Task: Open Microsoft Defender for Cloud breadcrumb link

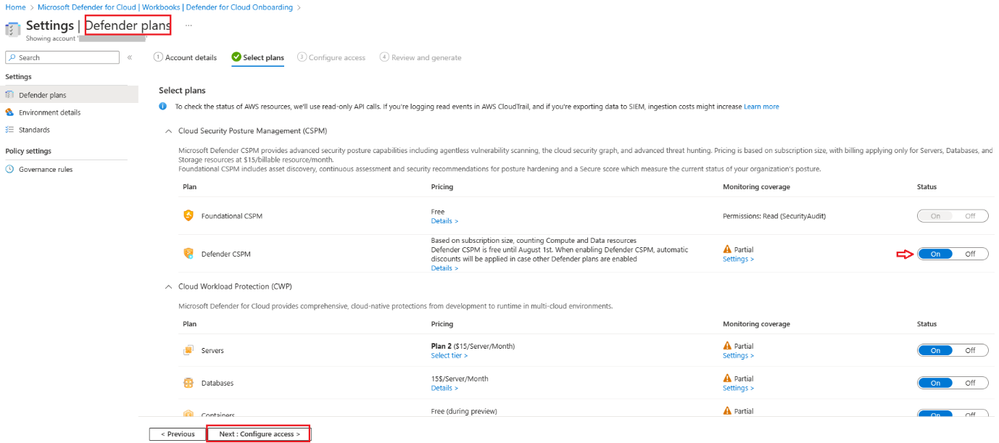Action: [x=166, y=7]
